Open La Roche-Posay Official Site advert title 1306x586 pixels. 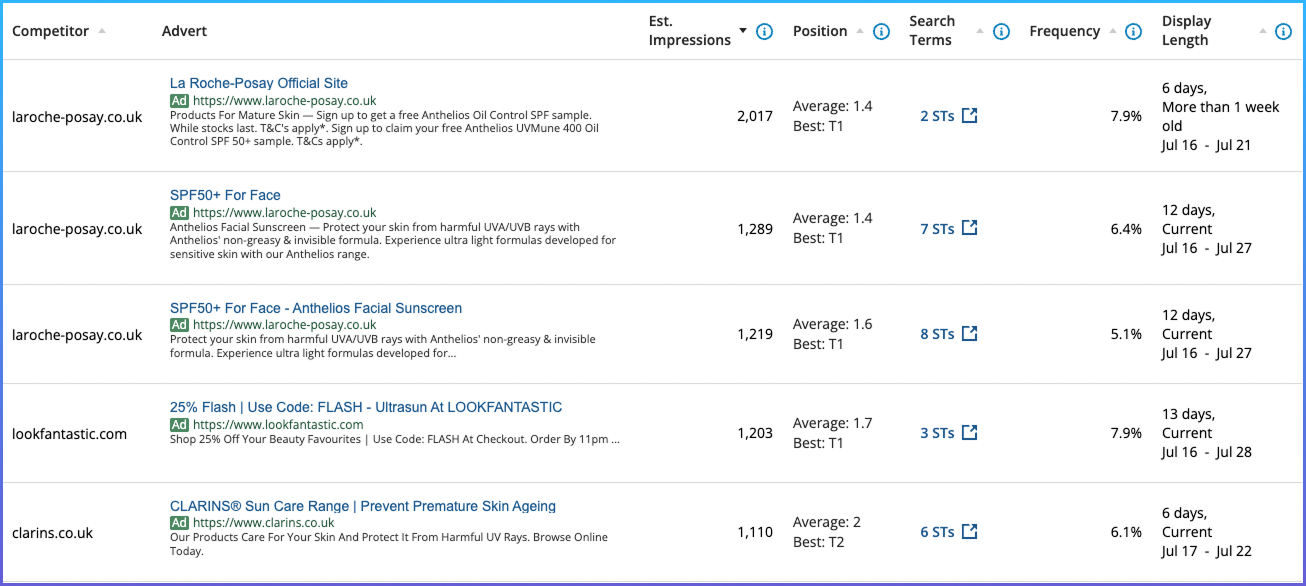point(259,83)
